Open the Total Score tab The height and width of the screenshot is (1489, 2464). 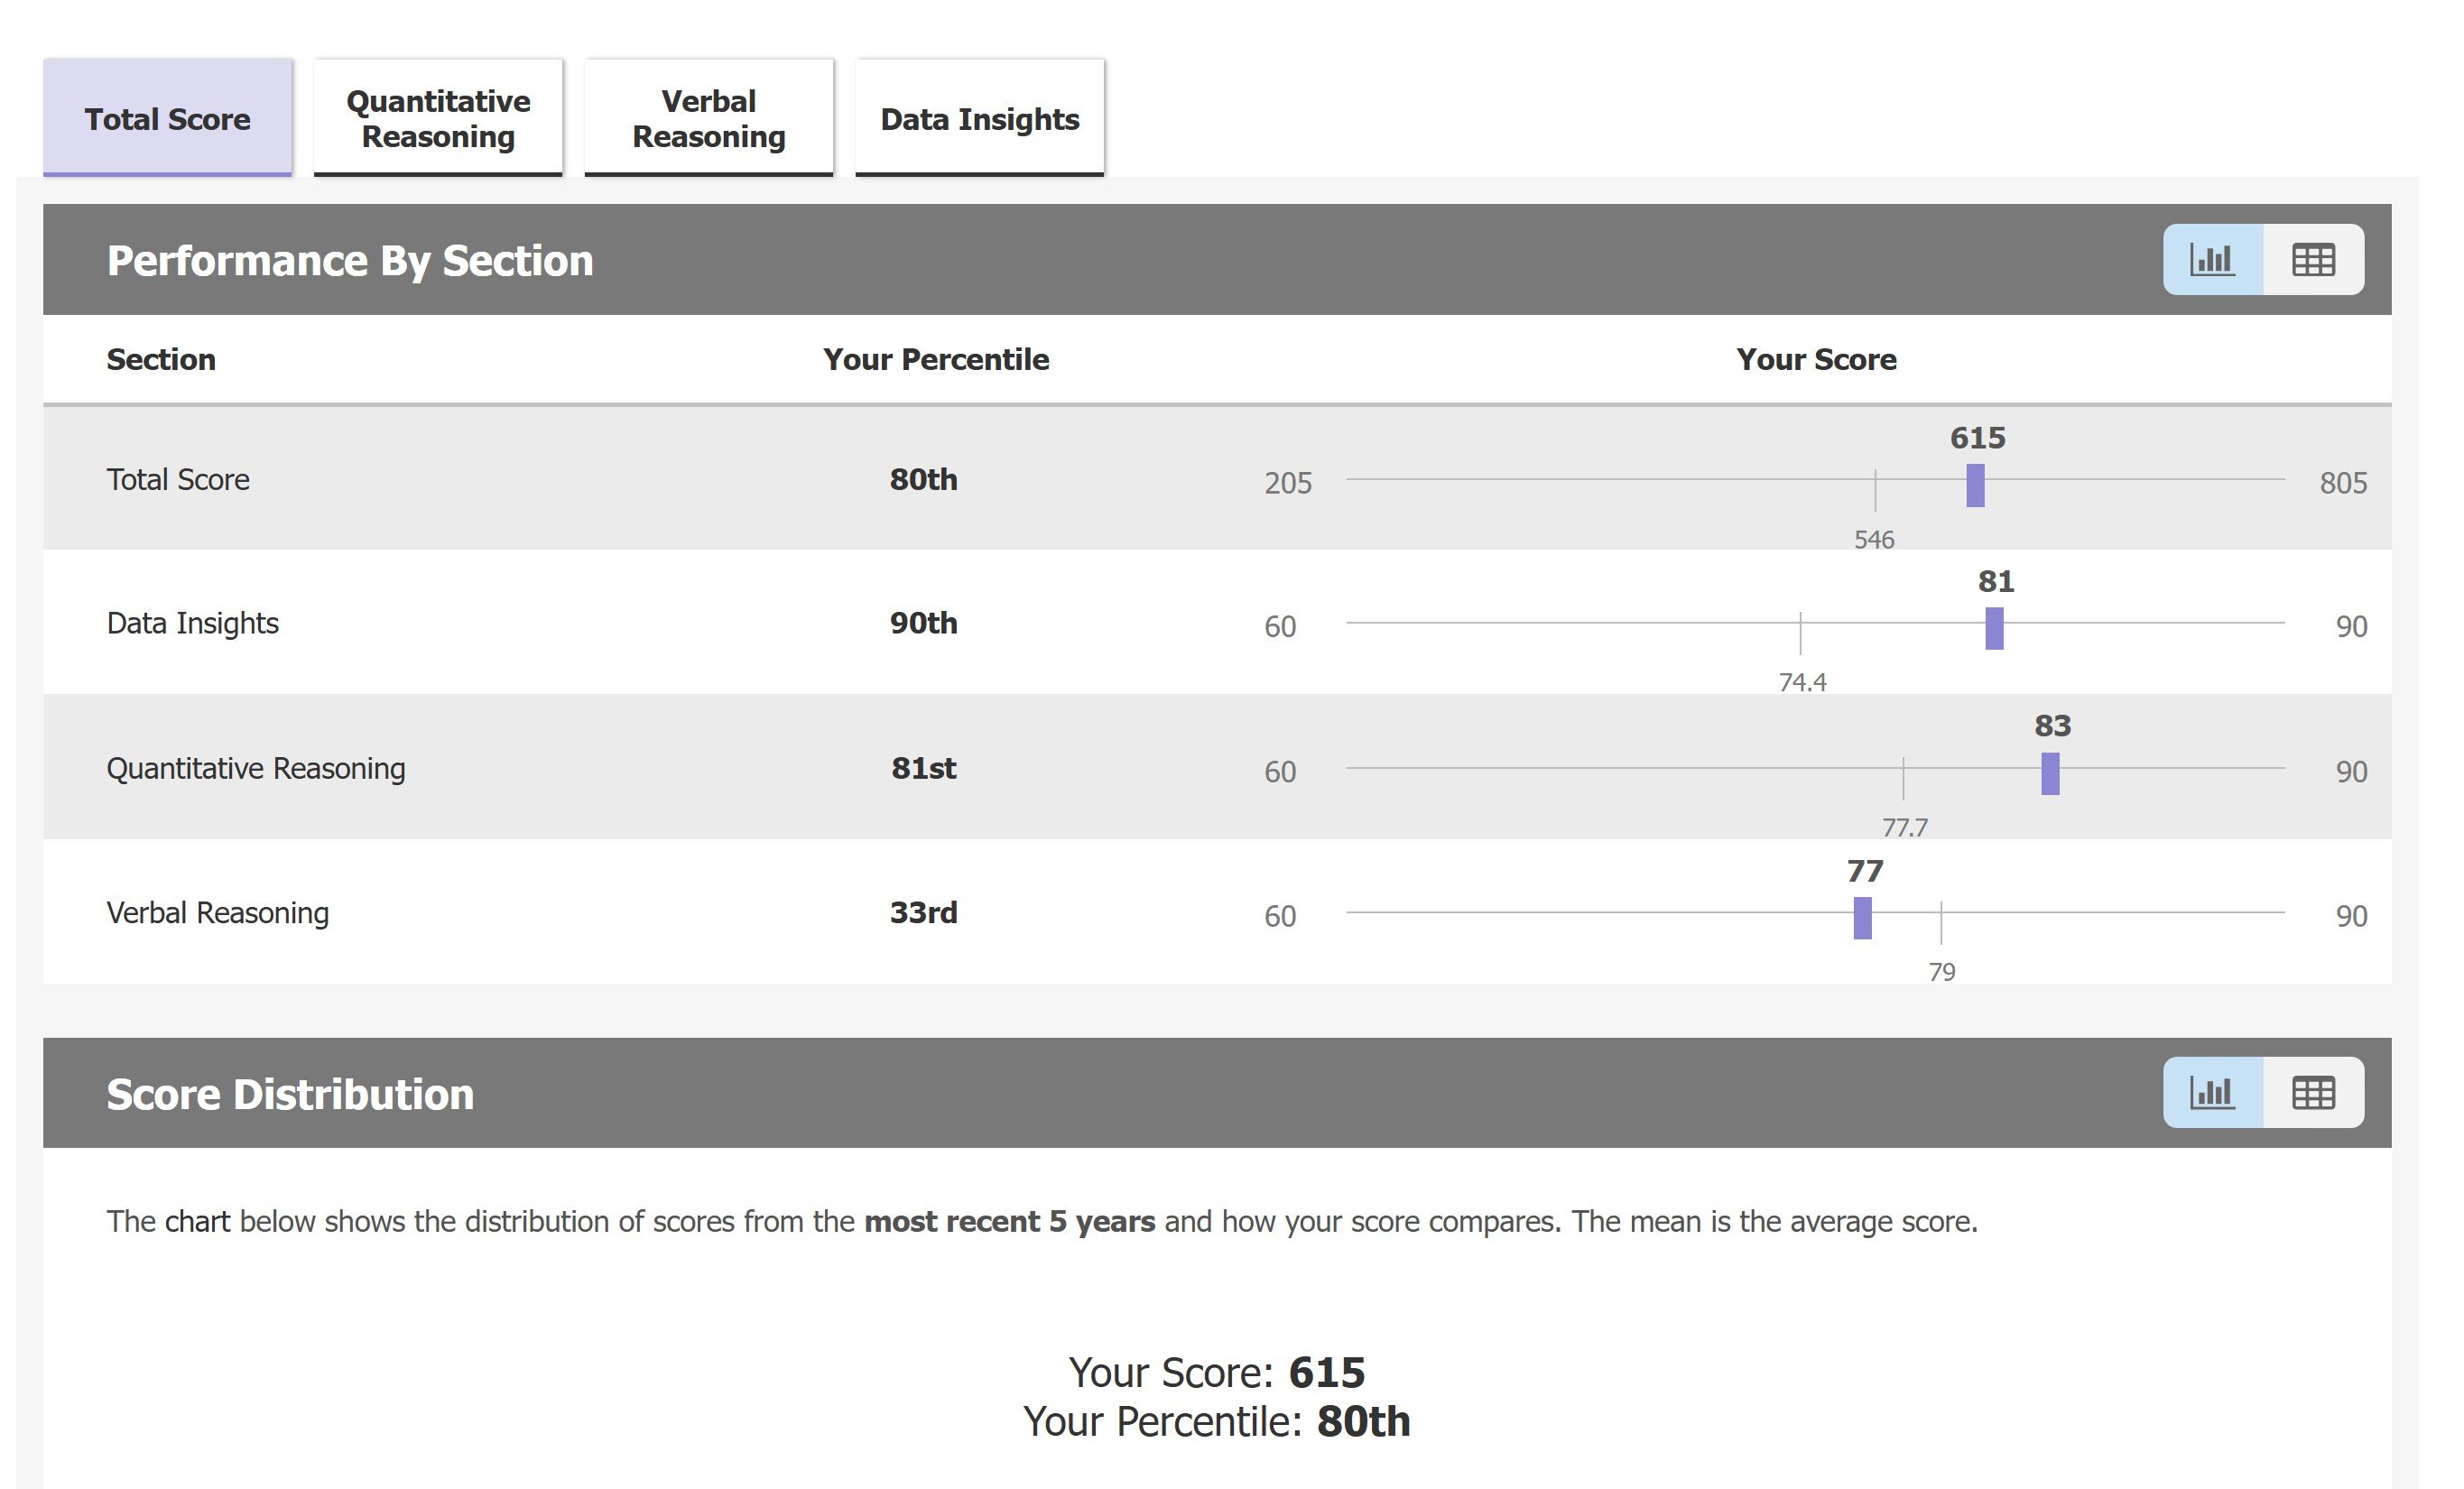pyautogui.click(x=167, y=118)
